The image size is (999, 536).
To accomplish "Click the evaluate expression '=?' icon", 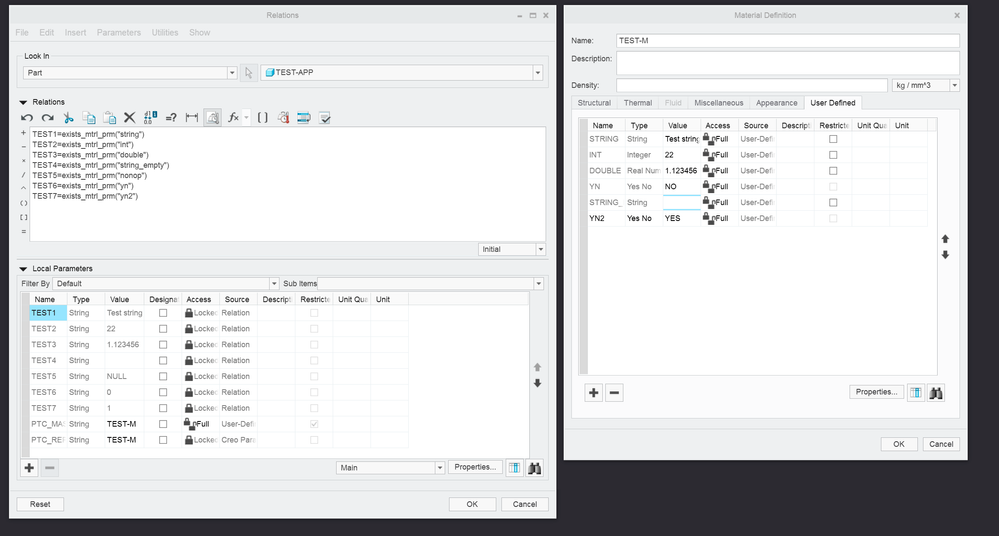I will pos(171,118).
